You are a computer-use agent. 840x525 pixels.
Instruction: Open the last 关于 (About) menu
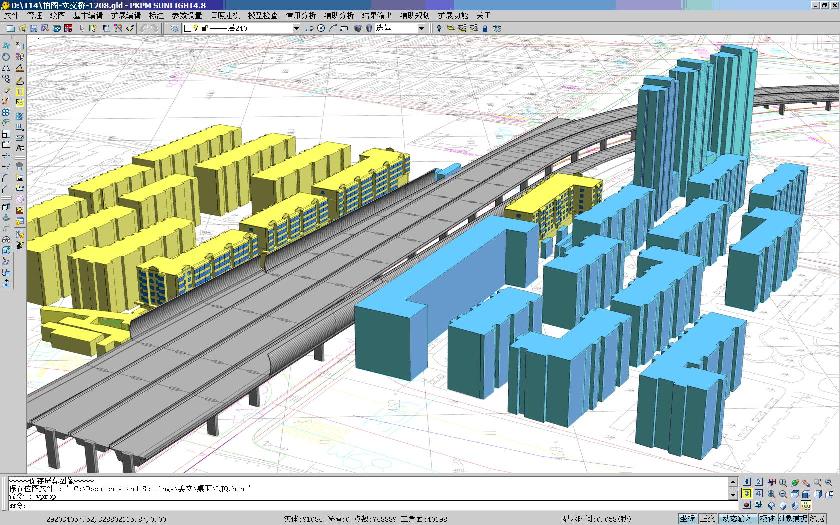tap(483, 16)
